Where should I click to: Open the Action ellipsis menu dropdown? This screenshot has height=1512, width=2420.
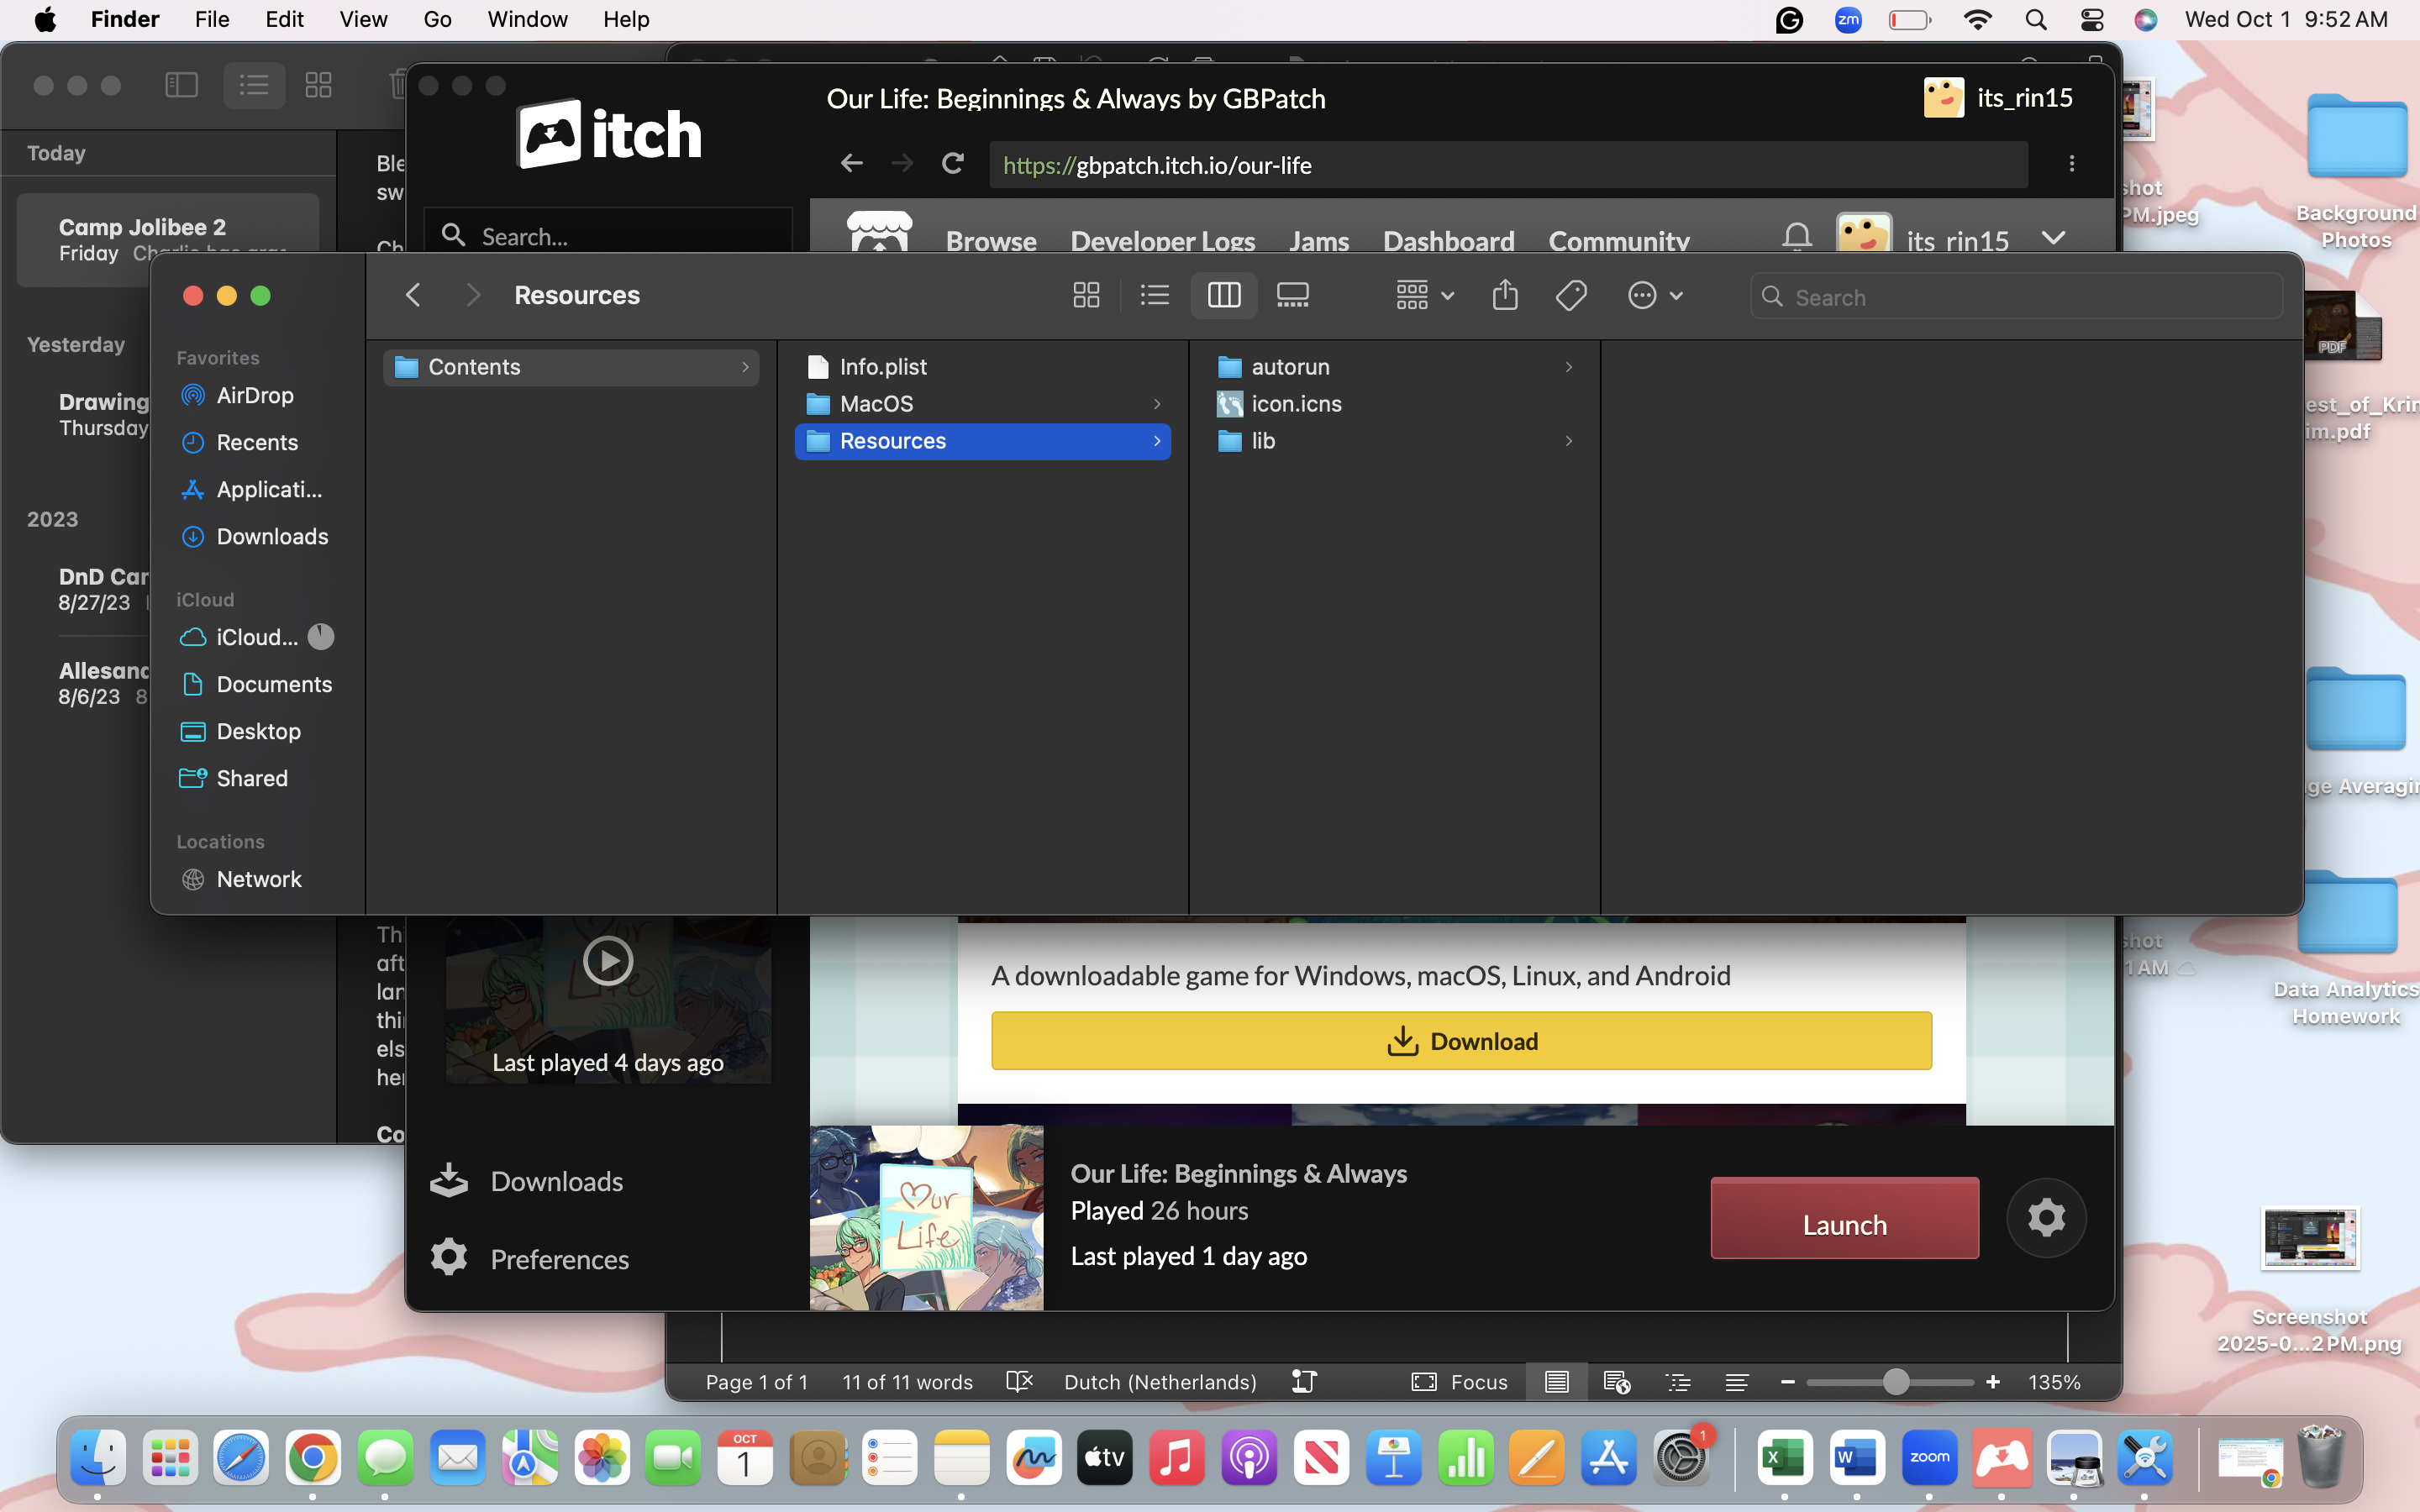click(1655, 295)
